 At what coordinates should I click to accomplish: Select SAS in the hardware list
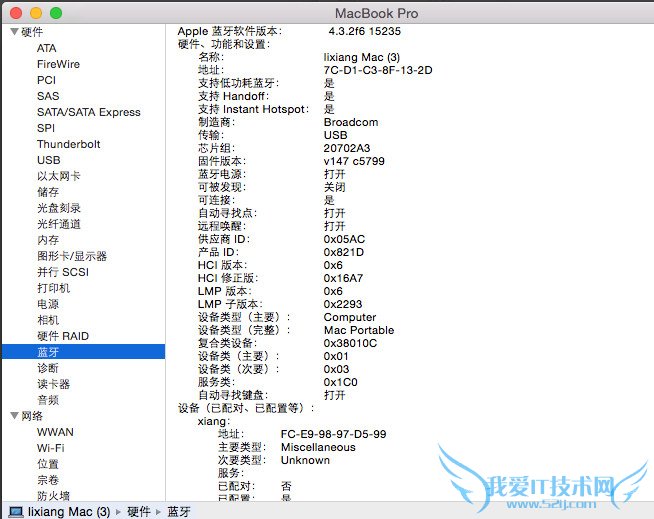click(48, 96)
